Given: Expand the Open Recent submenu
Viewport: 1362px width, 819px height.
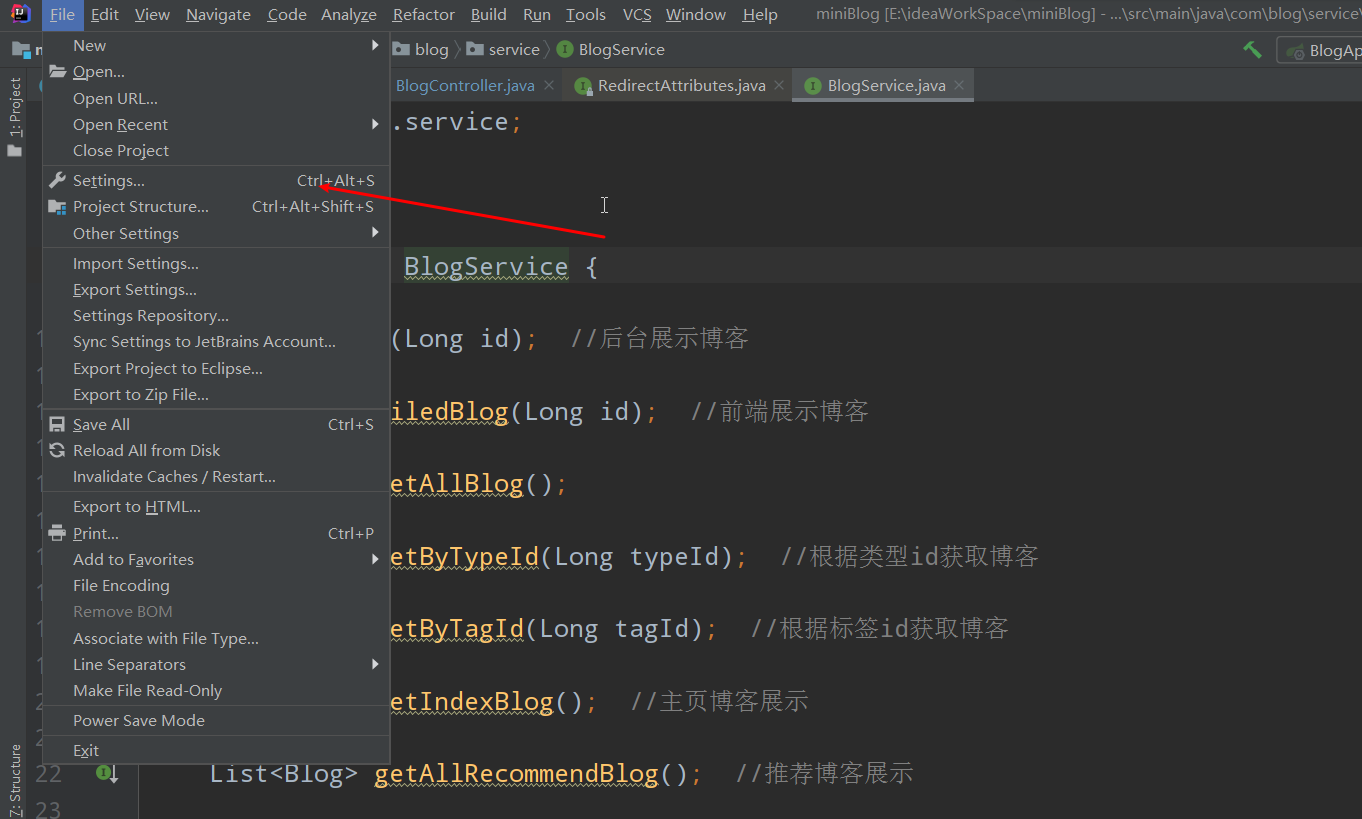Looking at the screenshot, I should point(216,124).
